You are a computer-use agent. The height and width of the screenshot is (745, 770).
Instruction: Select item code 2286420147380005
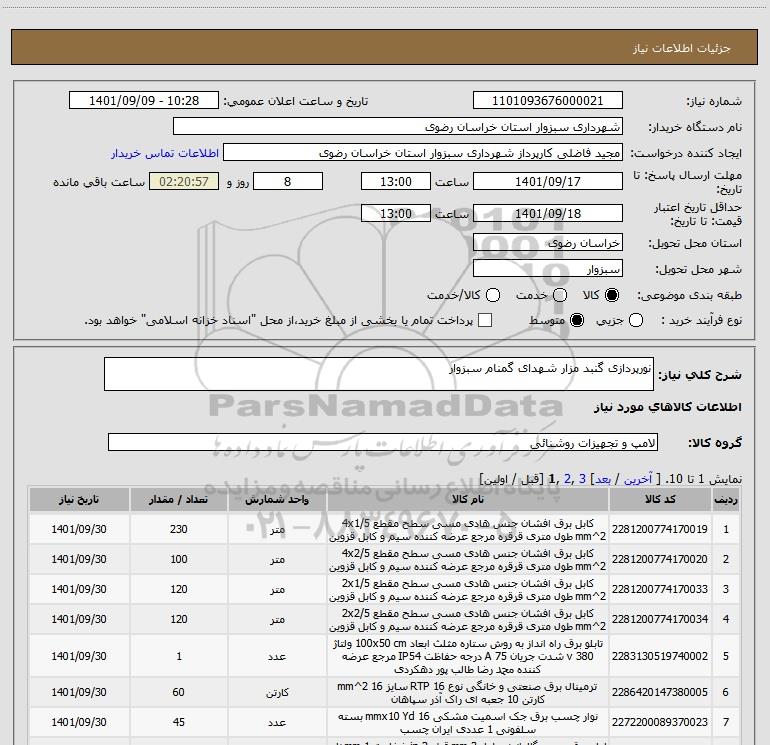click(660, 692)
